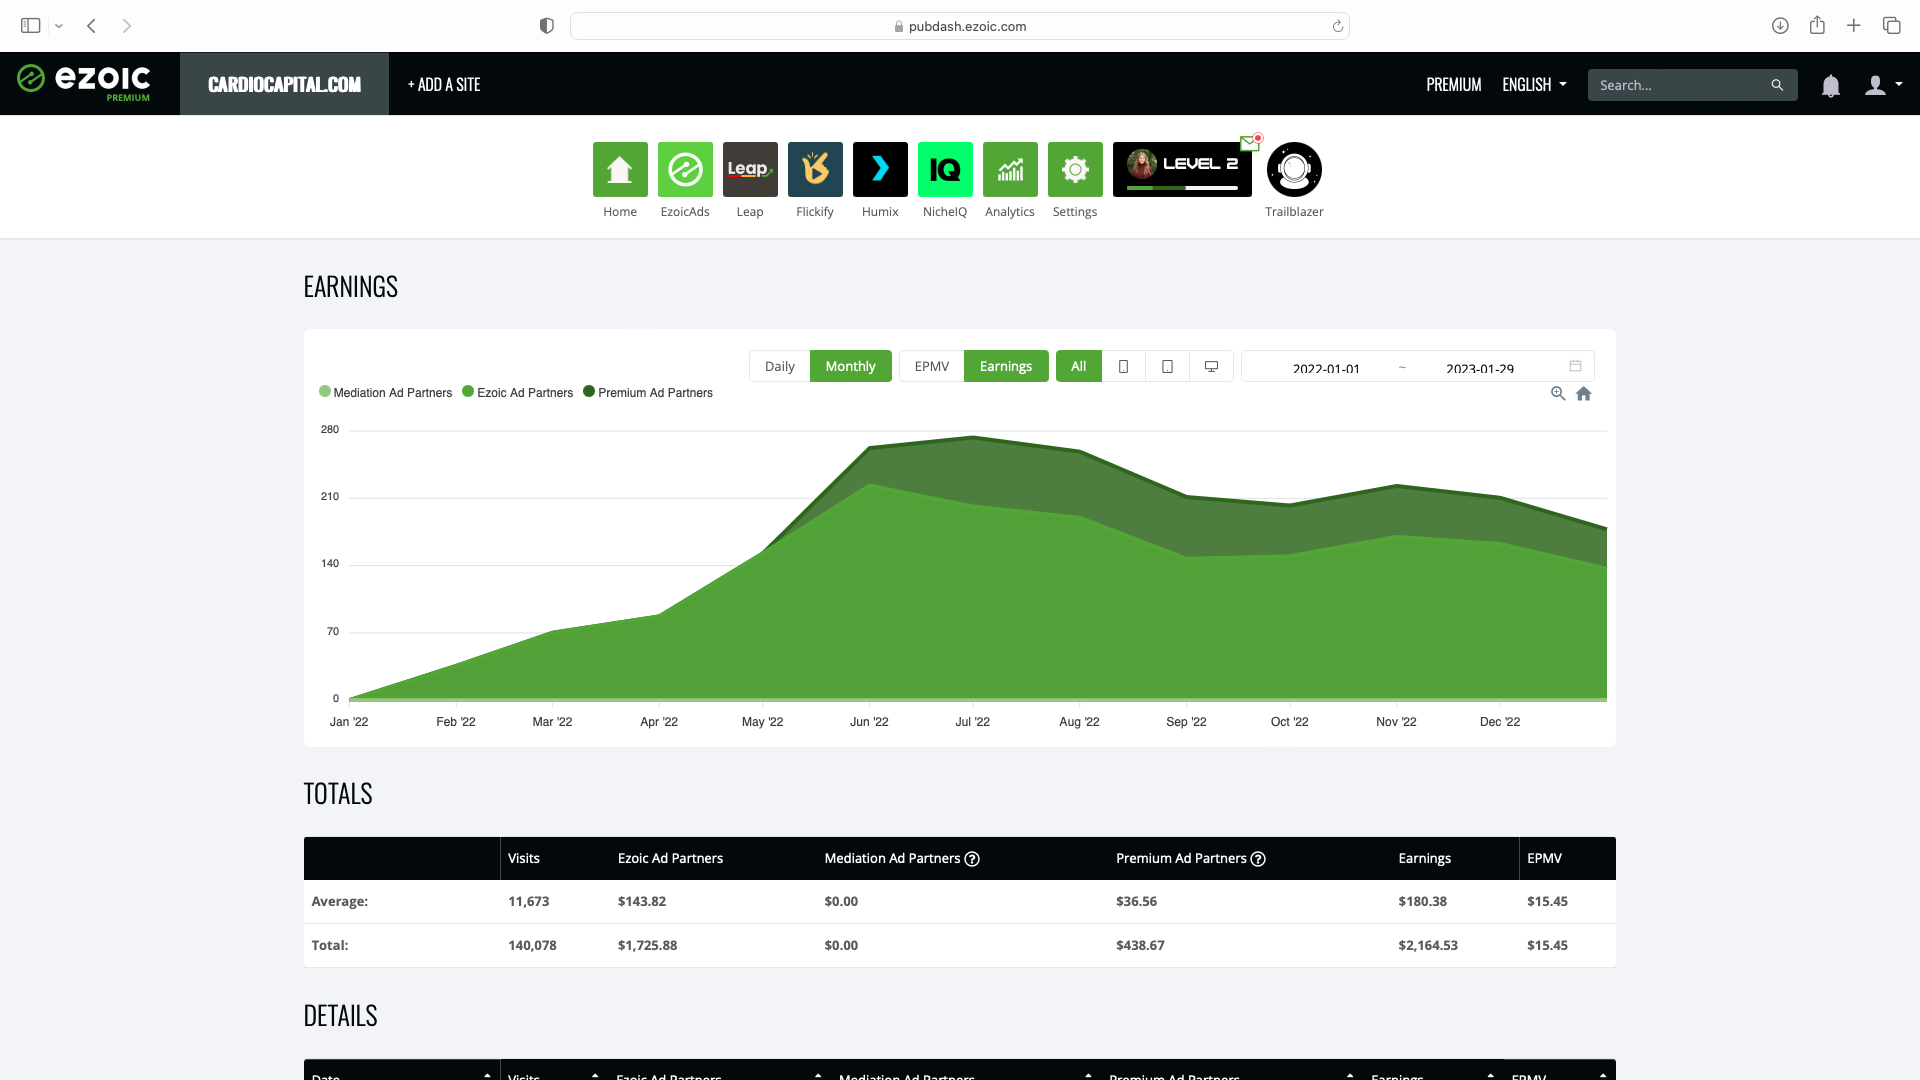The width and height of the screenshot is (1920, 1080).
Task: Open the Leap app icon
Action: point(750,169)
